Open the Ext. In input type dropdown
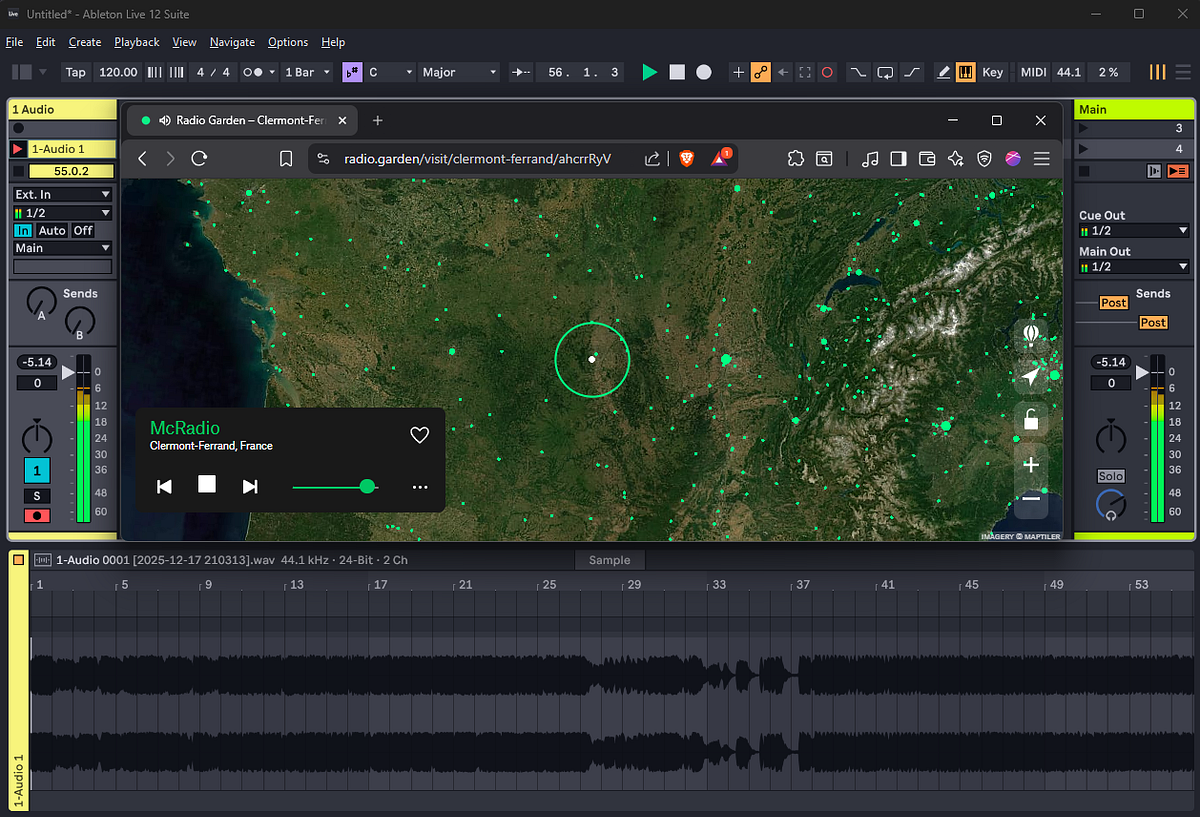 [62, 194]
